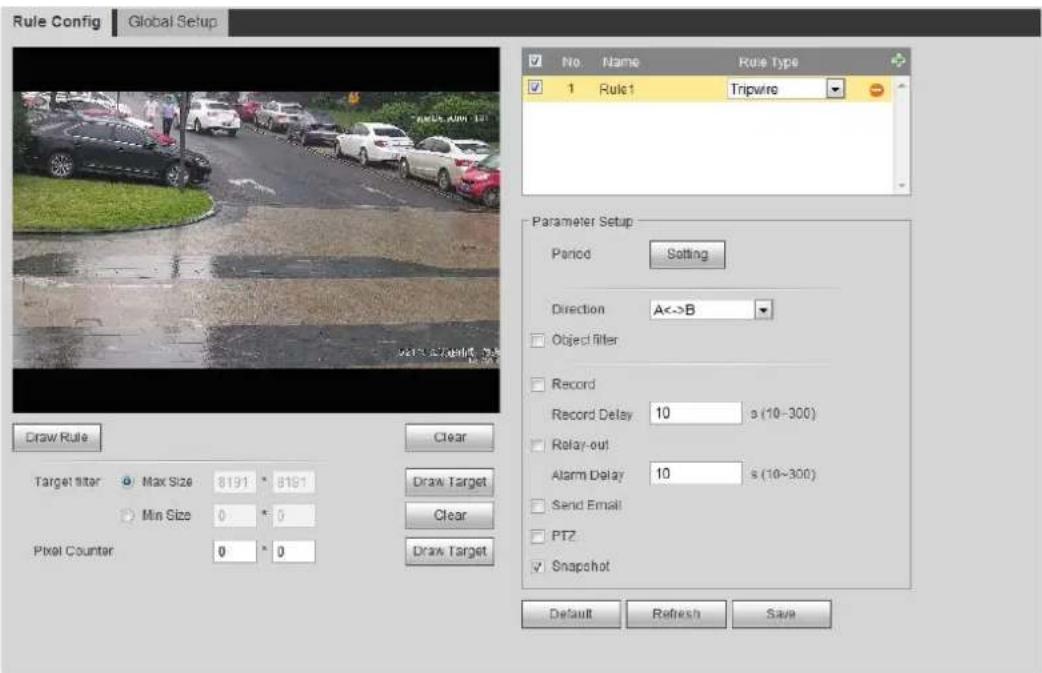
Task: Click the Record Delay input field
Action: tap(695, 413)
